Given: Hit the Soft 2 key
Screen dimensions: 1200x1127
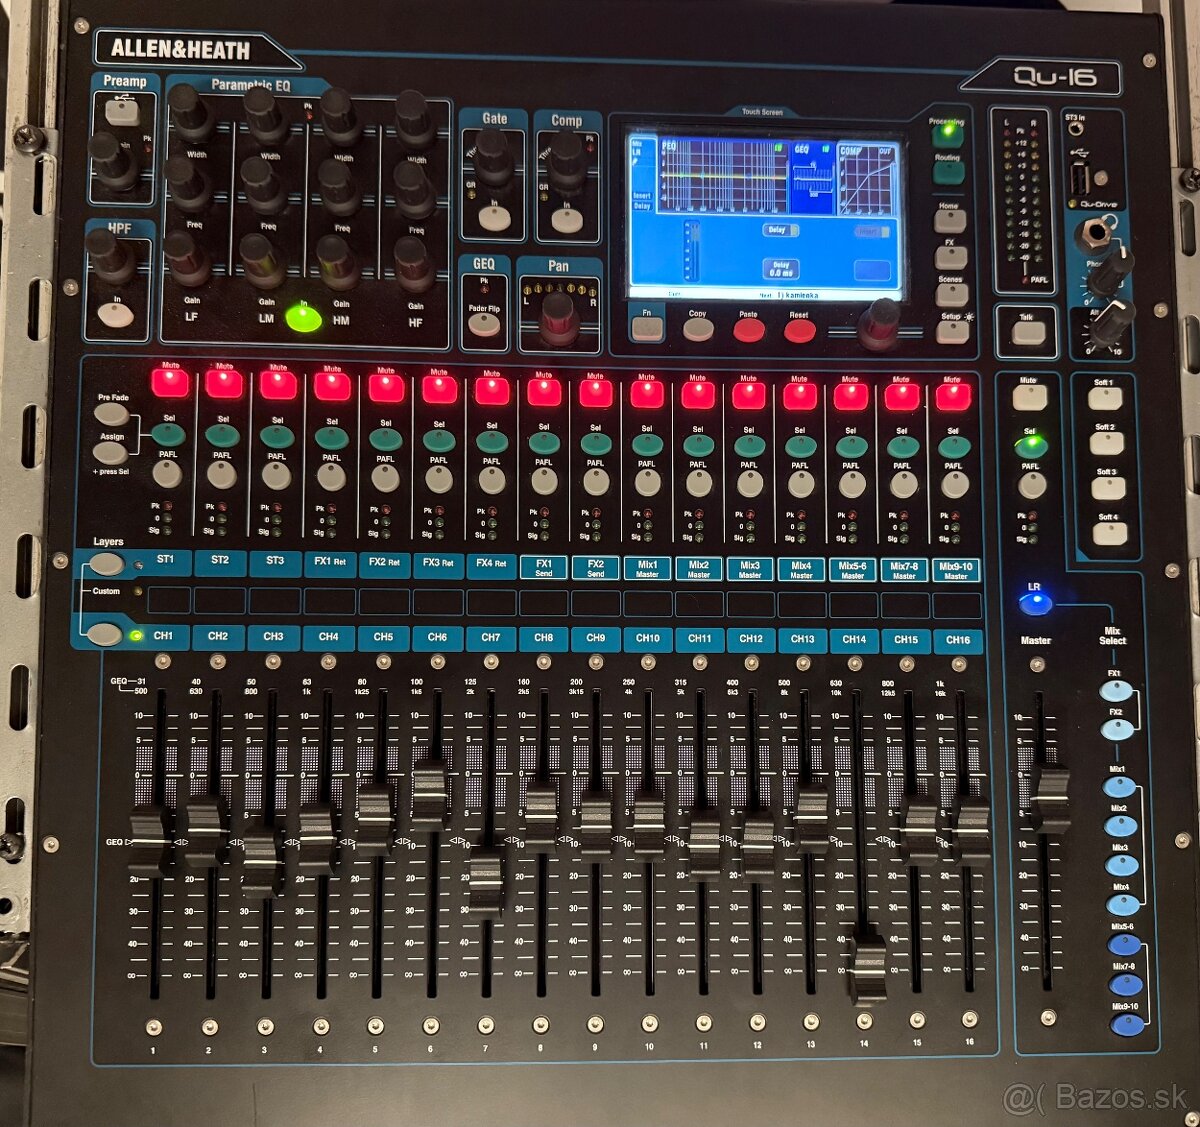Looking at the screenshot, I should coord(1106,443).
